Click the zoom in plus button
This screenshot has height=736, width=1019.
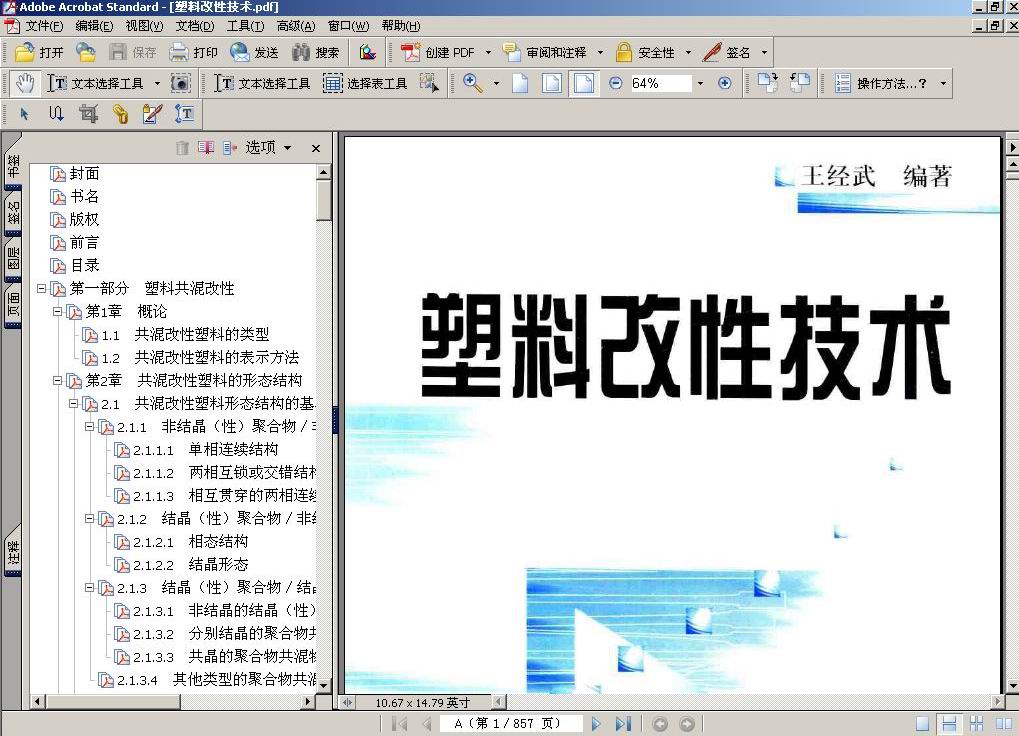[x=725, y=83]
